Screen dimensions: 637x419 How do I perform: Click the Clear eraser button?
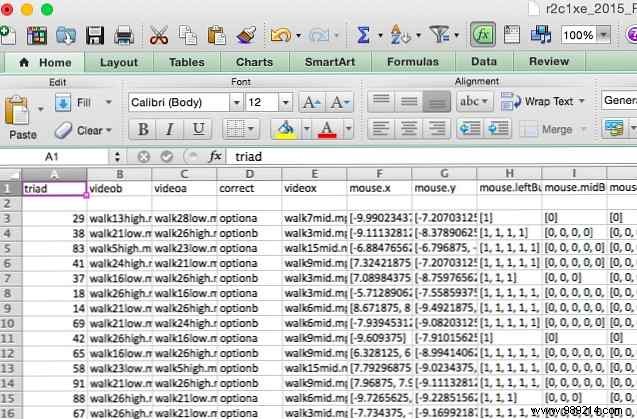[78, 131]
